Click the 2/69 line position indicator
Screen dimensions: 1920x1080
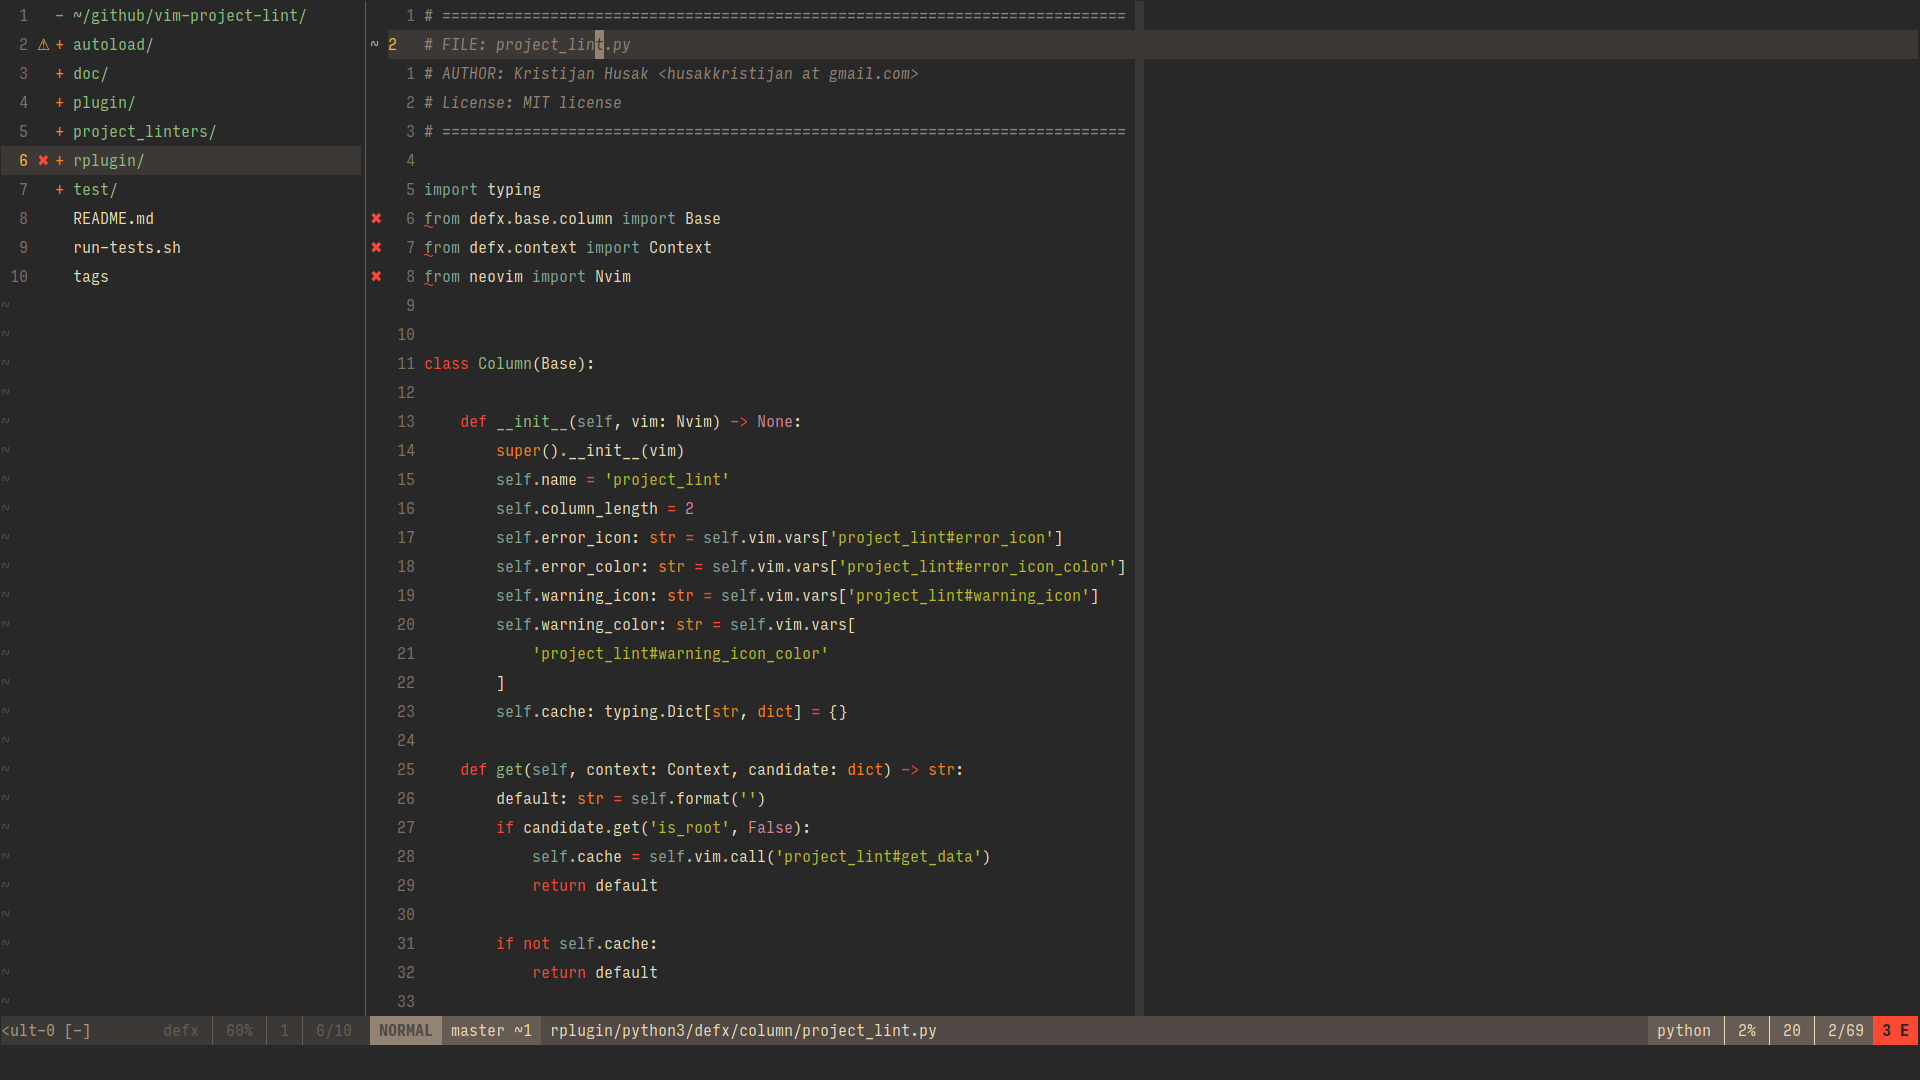coord(1845,1031)
